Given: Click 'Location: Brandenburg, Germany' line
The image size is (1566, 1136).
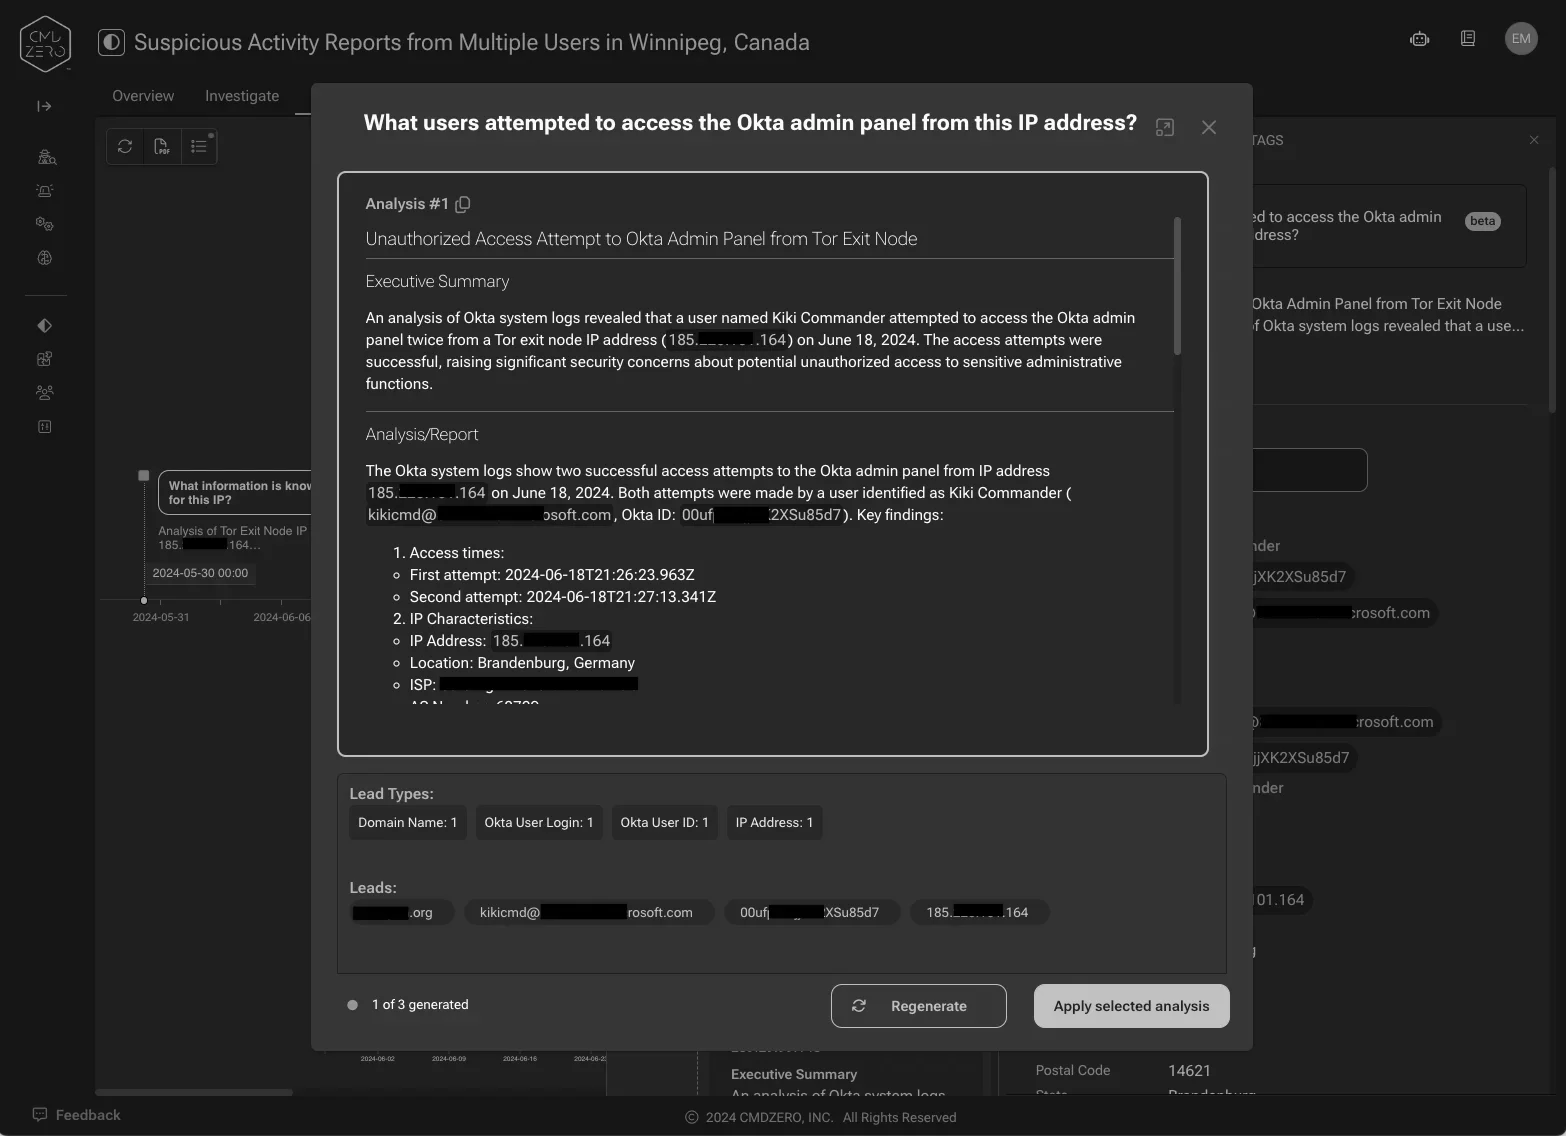Looking at the screenshot, I should [x=522, y=663].
